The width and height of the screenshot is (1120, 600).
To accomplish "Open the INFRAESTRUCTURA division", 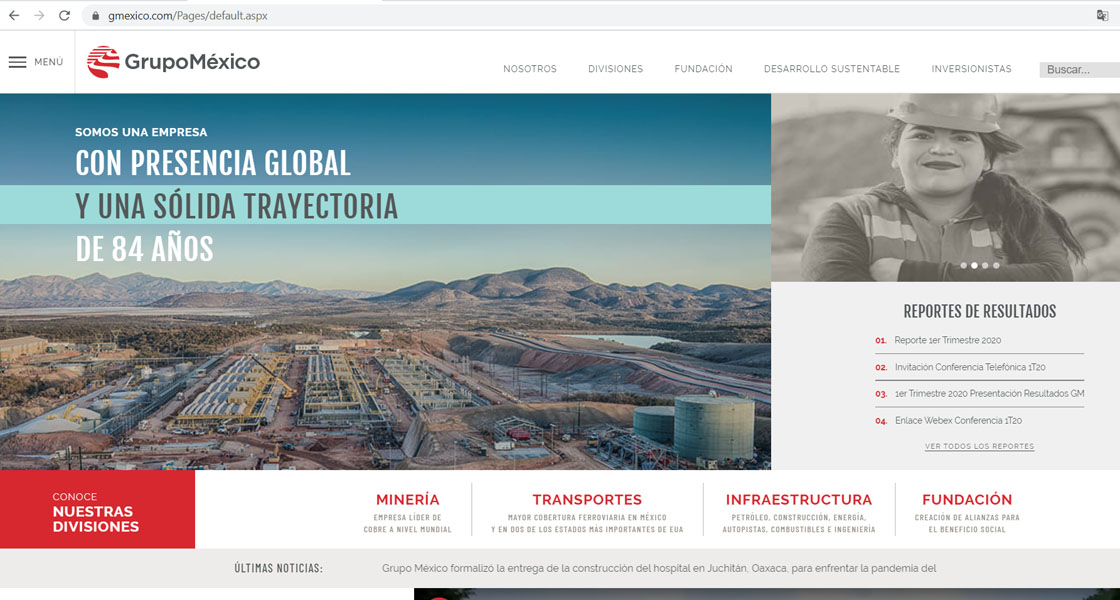I will [x=799, y=500].
